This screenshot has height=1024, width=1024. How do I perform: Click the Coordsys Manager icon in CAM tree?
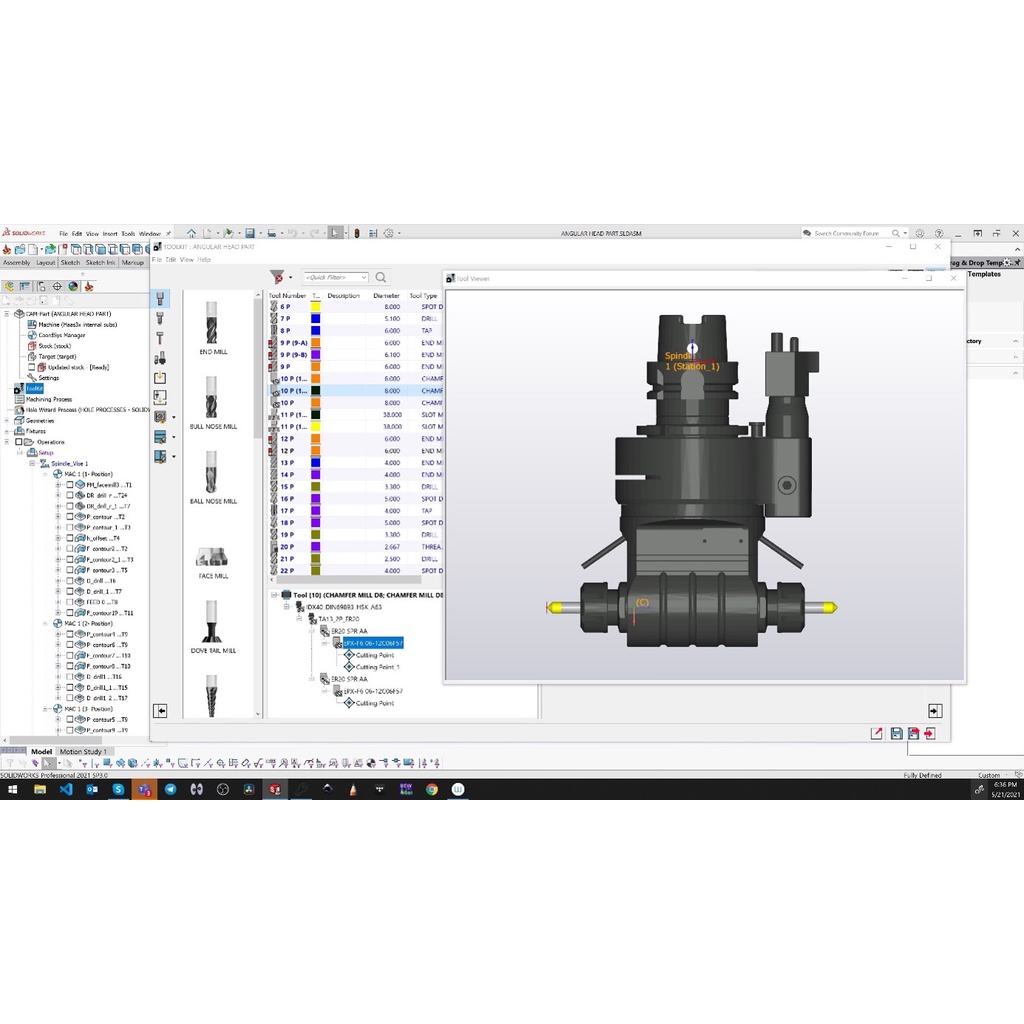tap(31, 335)
